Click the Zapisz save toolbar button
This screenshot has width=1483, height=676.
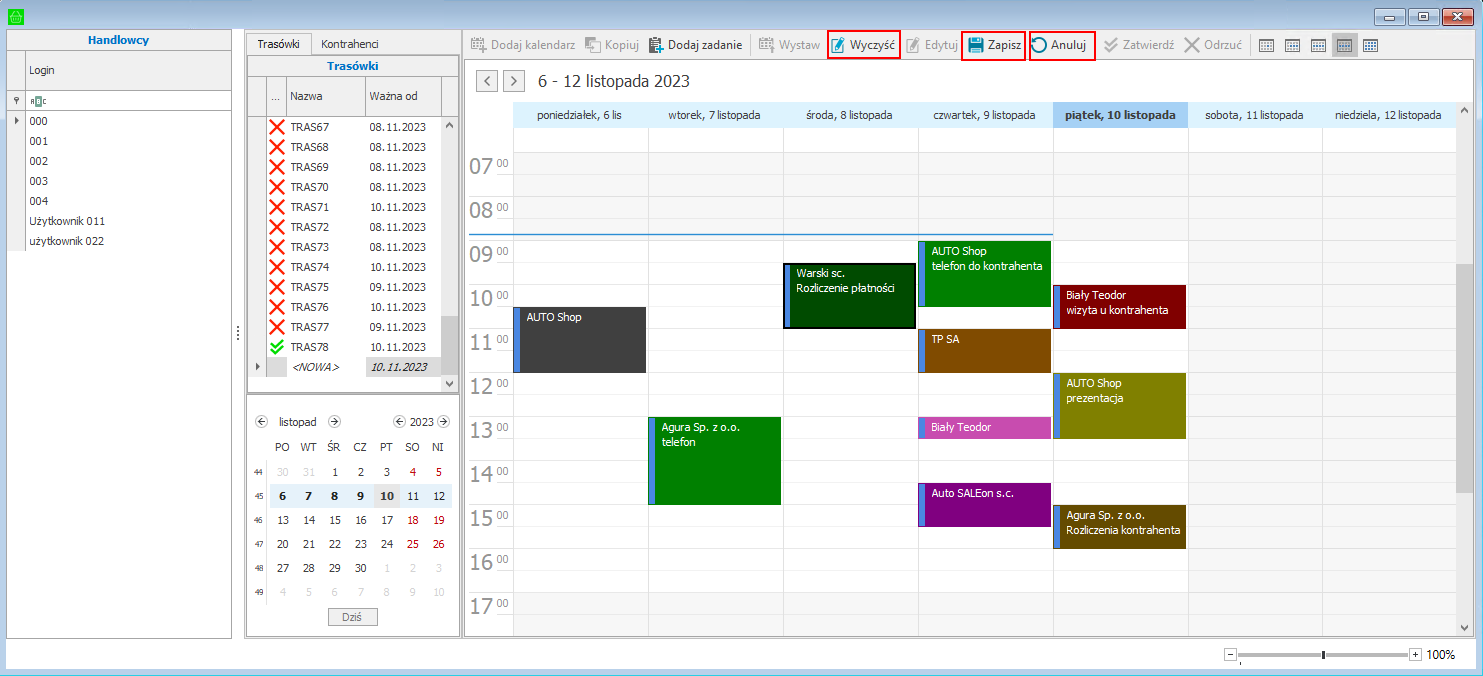(x=993, y=45)
